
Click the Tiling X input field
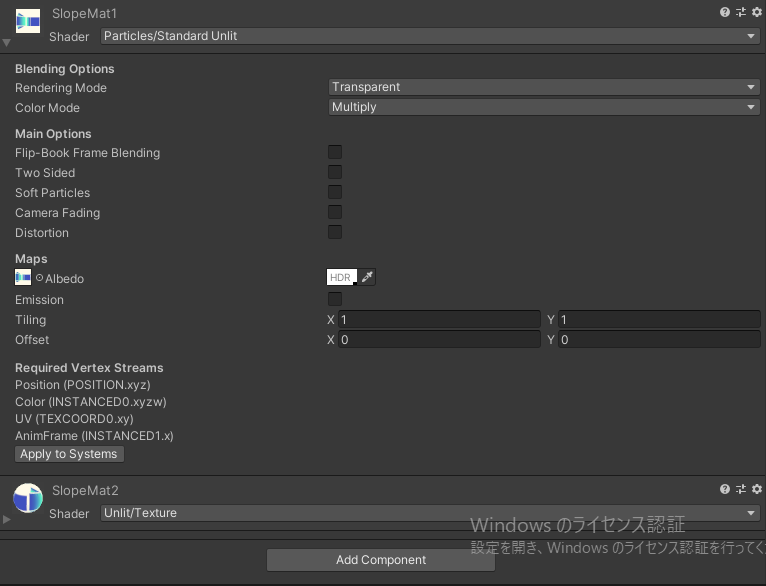point(439,319)
